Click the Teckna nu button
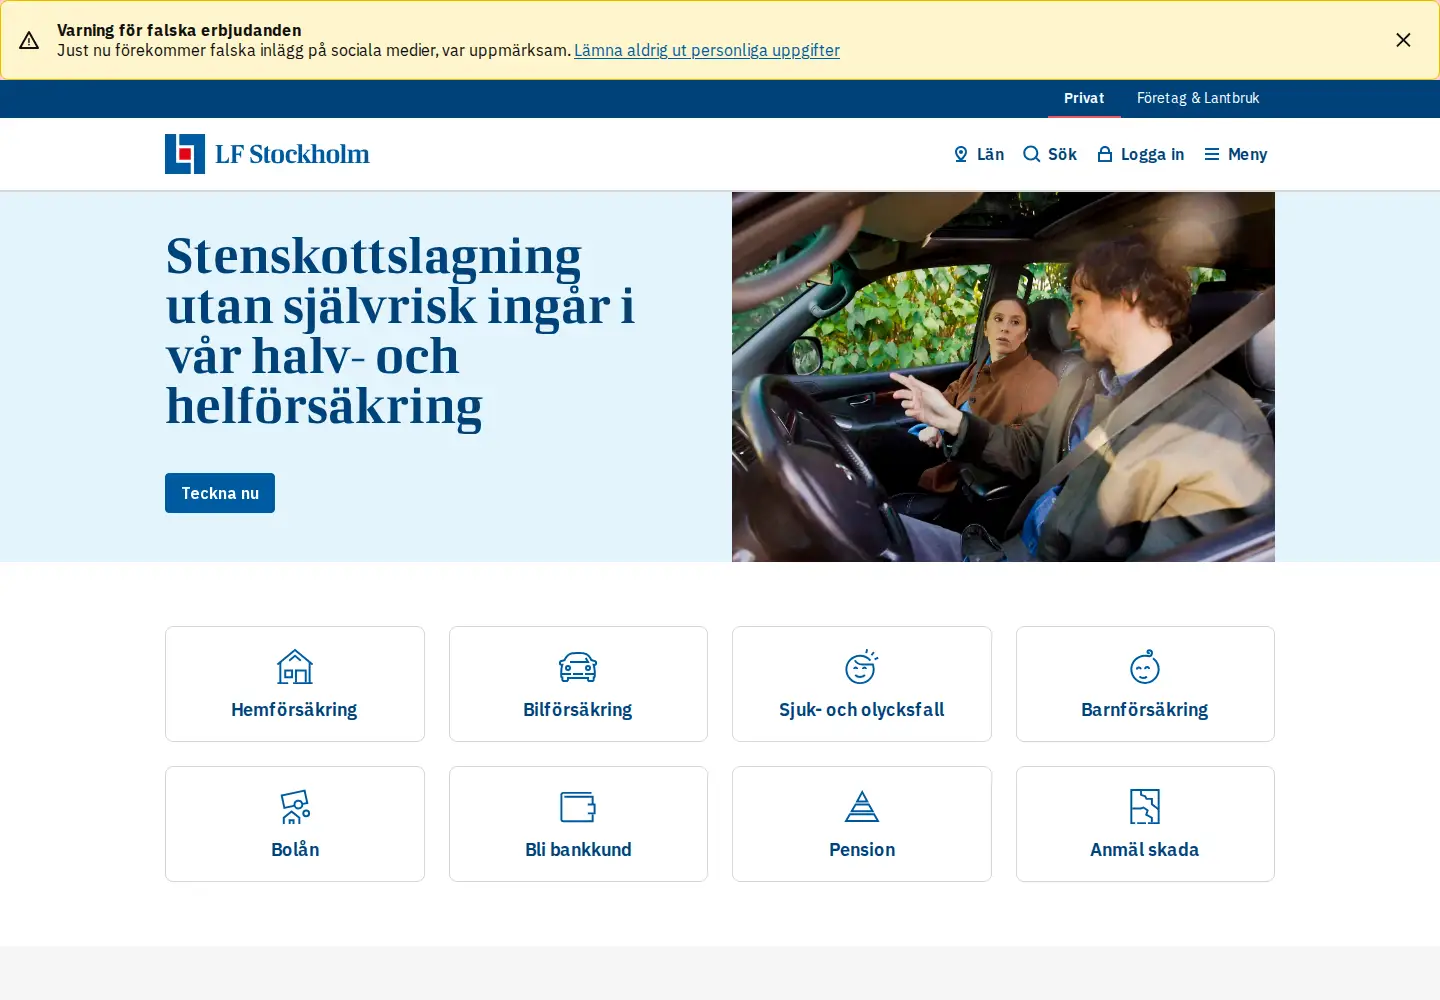 click(220, 493)
